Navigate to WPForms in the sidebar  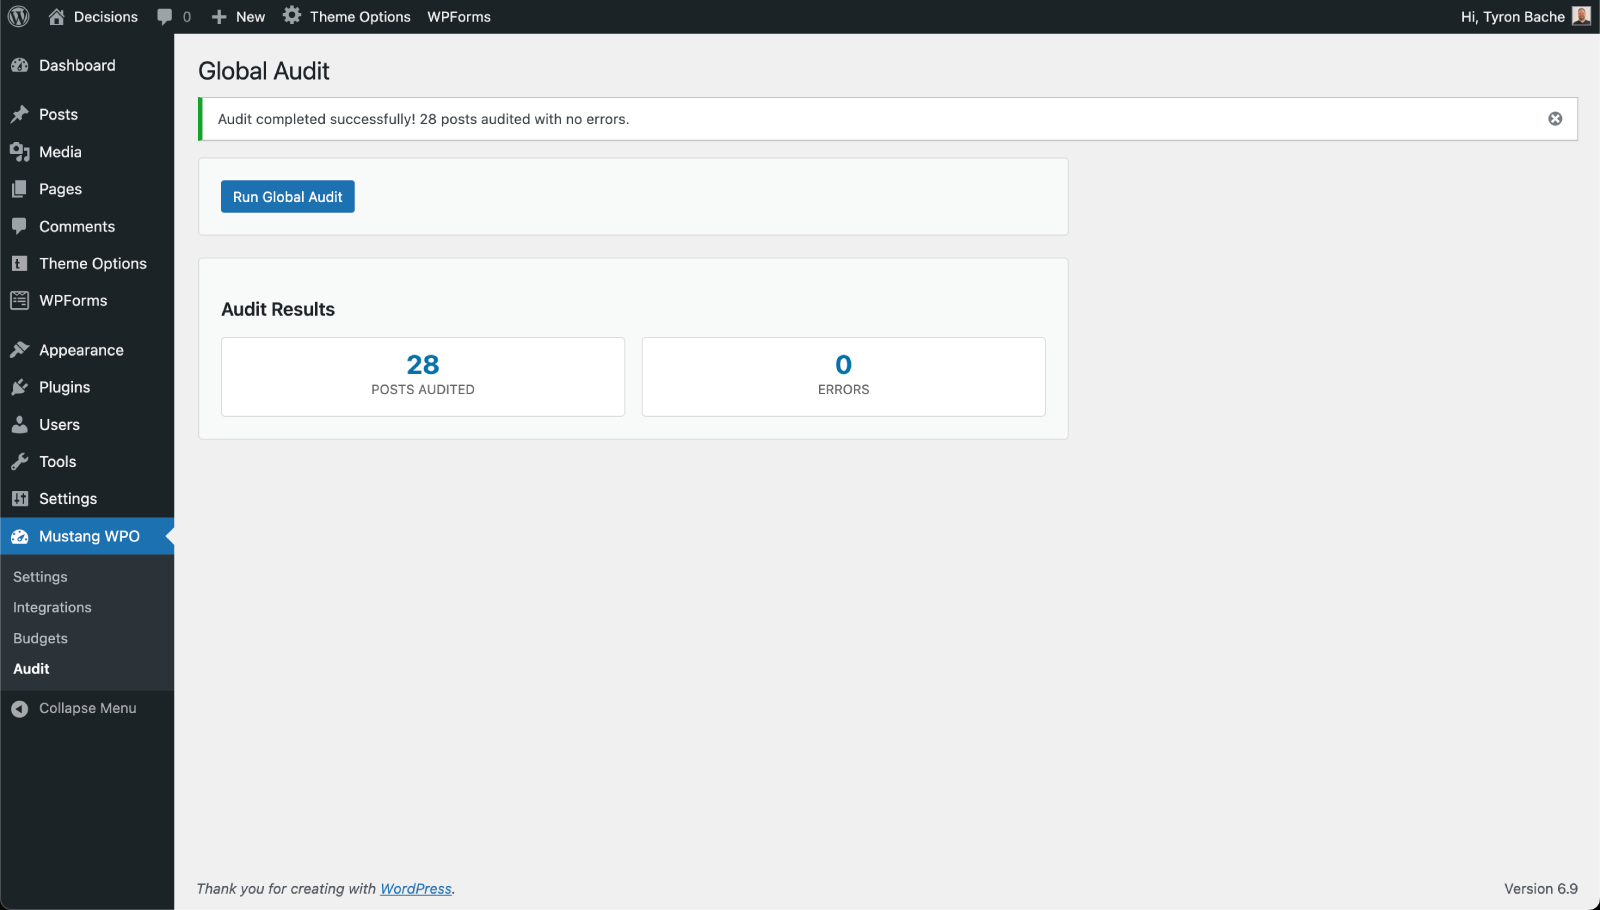(73, 300)
